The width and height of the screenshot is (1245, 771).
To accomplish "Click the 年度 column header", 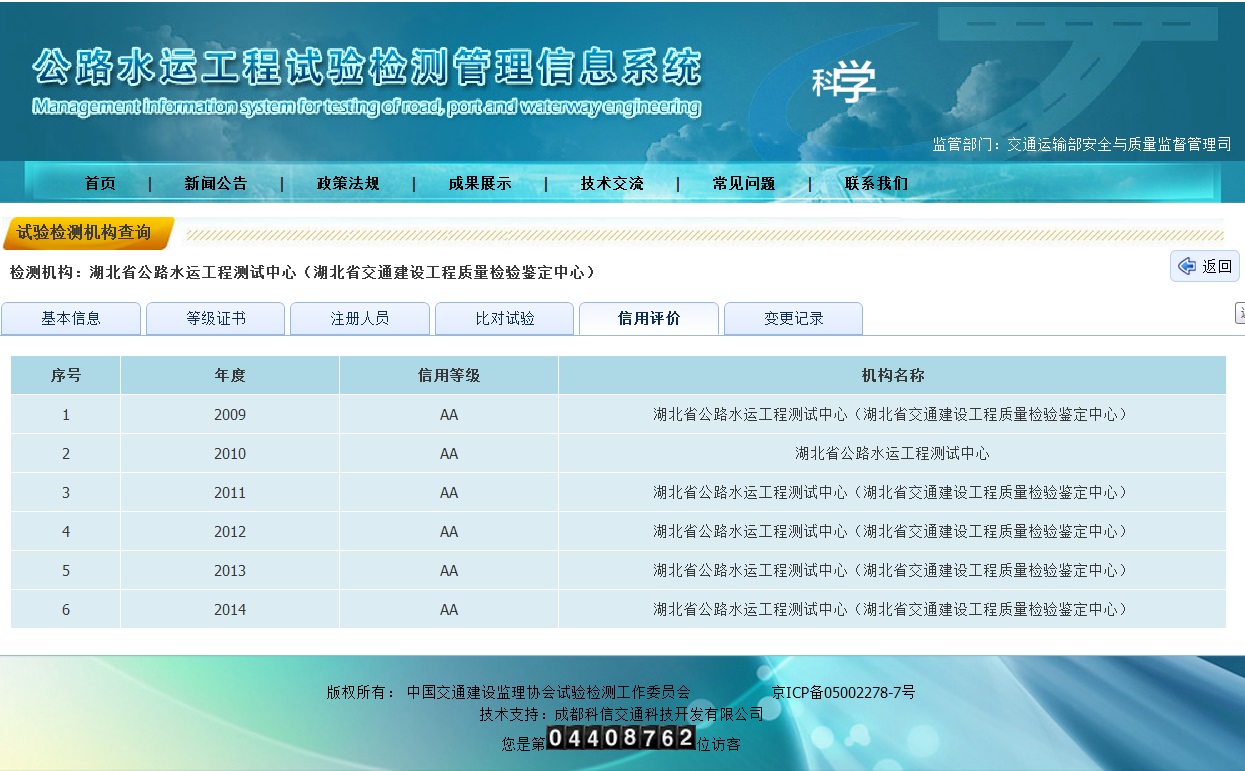I will [230, 376].
